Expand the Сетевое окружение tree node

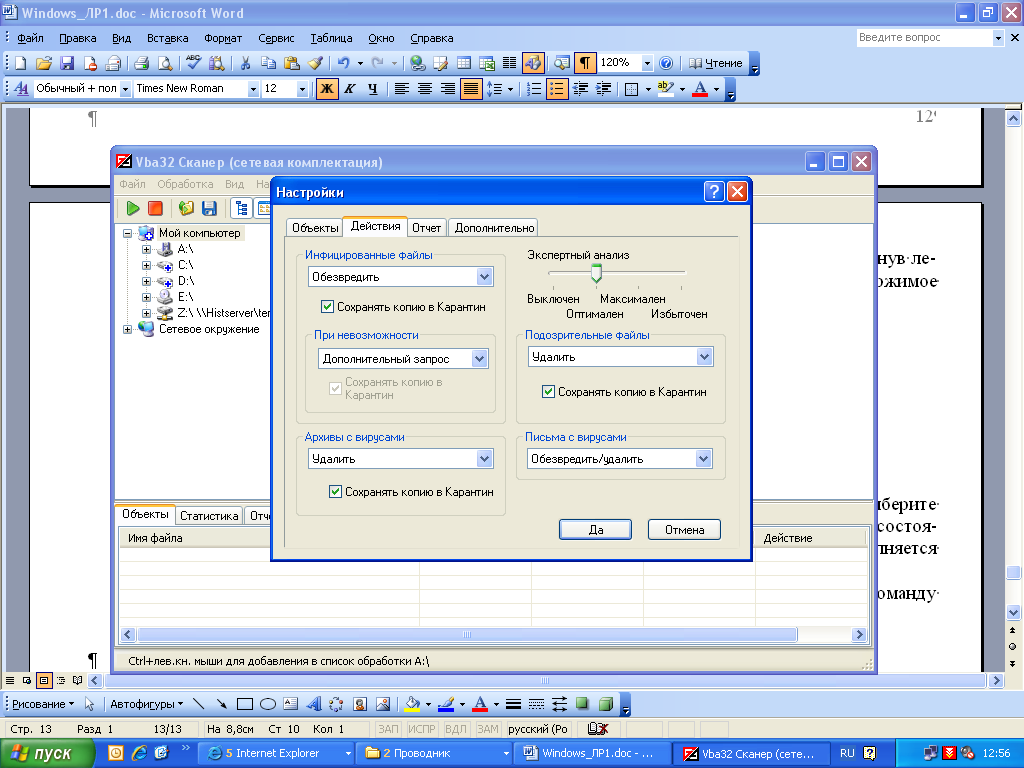click(127, 329)
